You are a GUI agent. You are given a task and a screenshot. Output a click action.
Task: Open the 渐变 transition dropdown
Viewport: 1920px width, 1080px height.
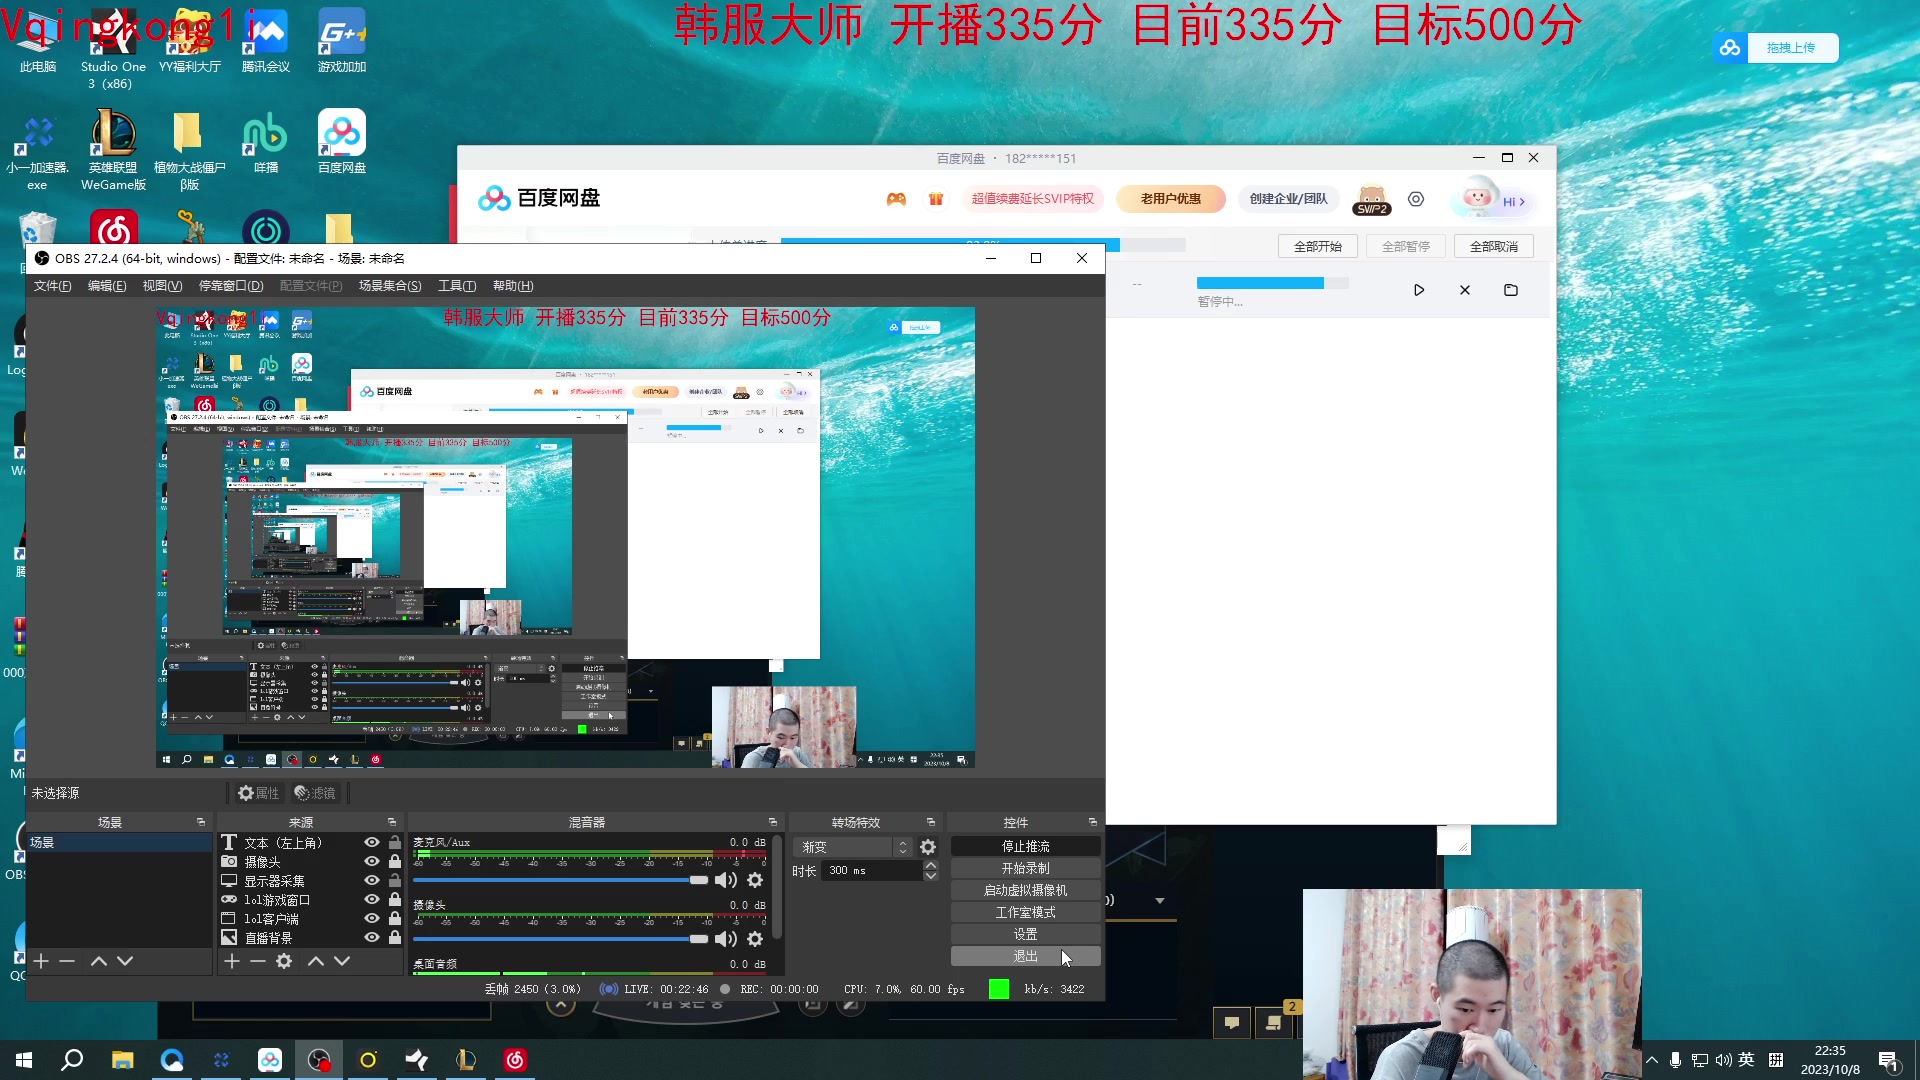click(x=853, y=847)
